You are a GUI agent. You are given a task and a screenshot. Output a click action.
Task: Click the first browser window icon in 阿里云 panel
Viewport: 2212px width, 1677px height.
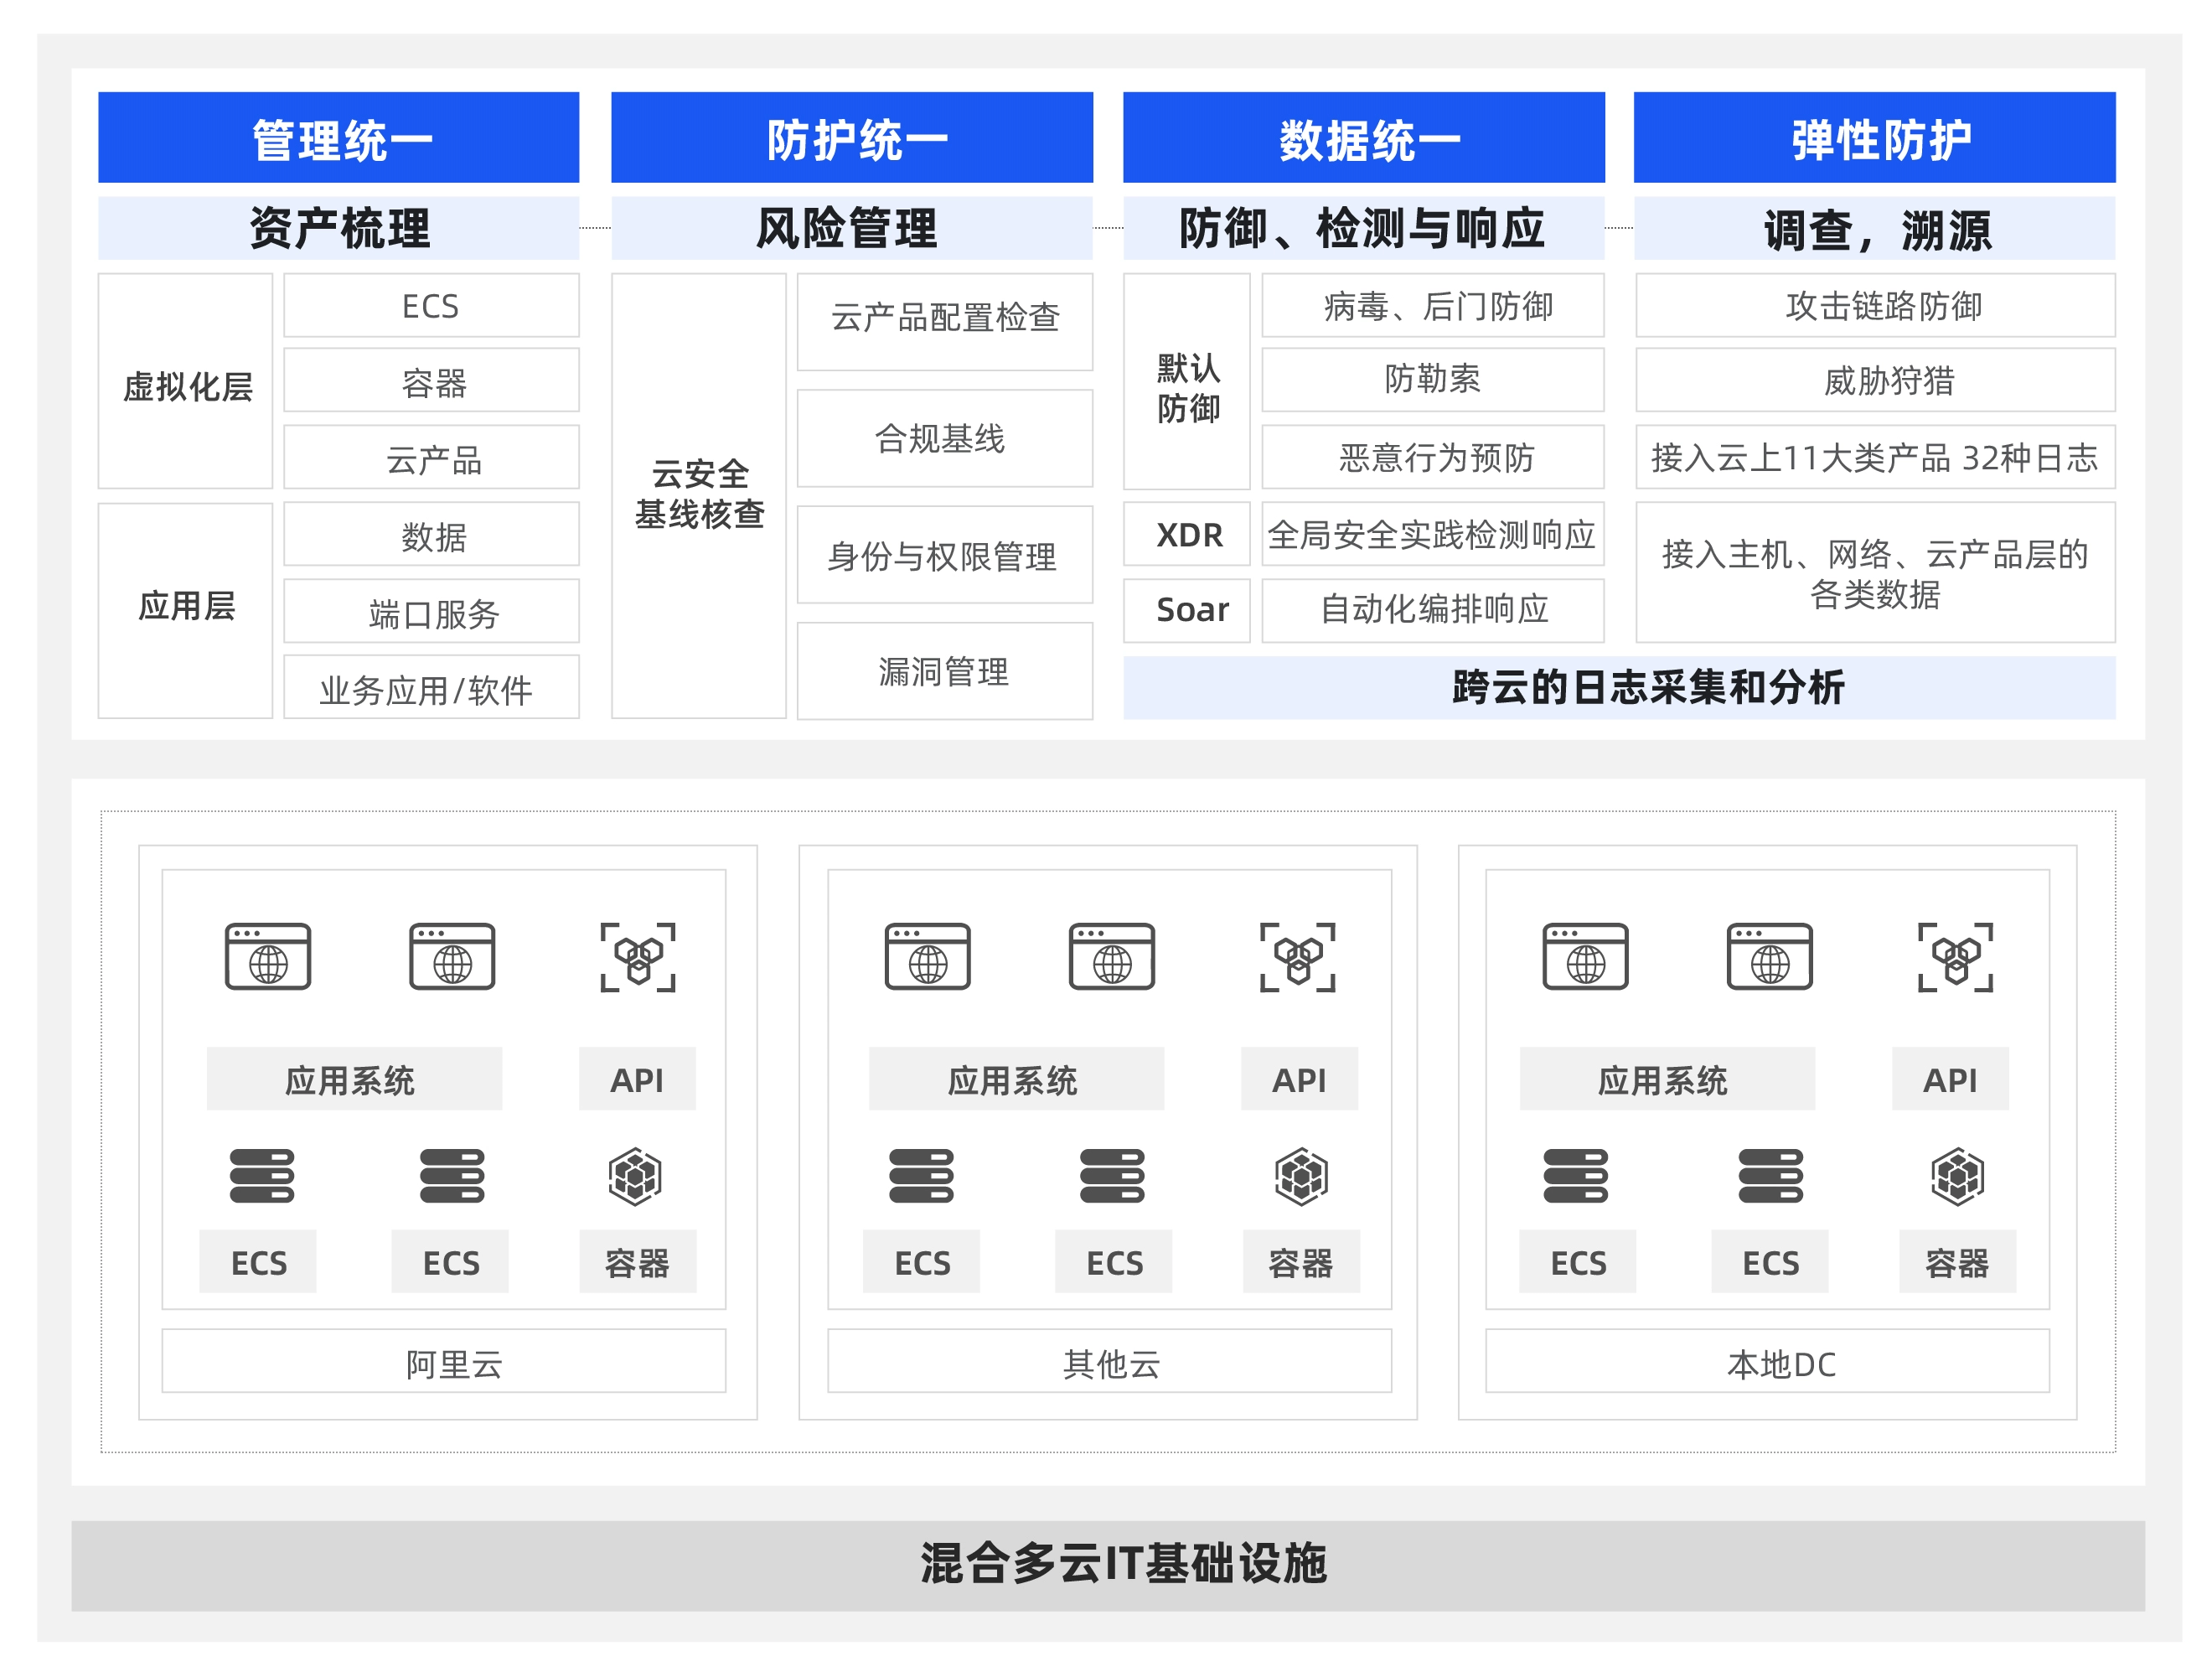(x=268, y=957)
